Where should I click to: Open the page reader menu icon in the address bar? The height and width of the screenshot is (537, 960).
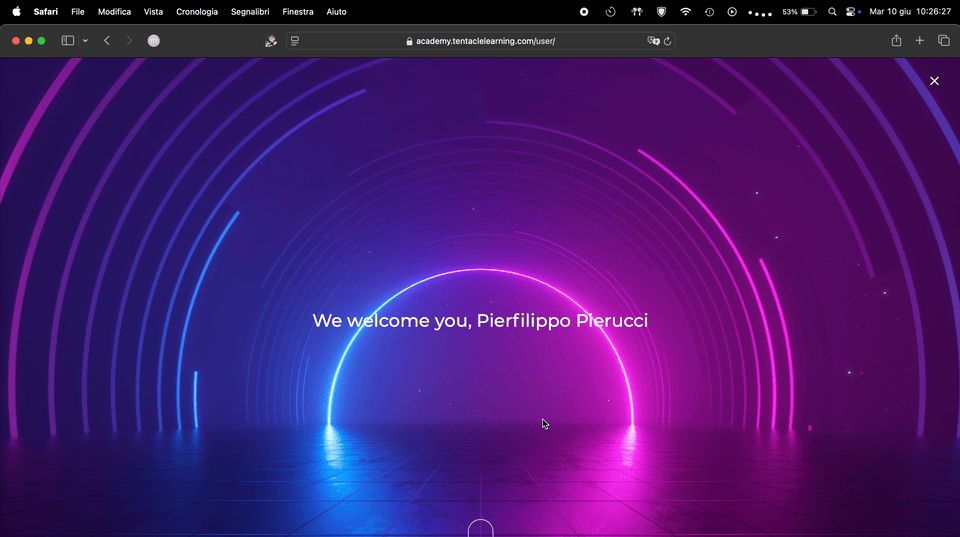[x=295, y=41]
